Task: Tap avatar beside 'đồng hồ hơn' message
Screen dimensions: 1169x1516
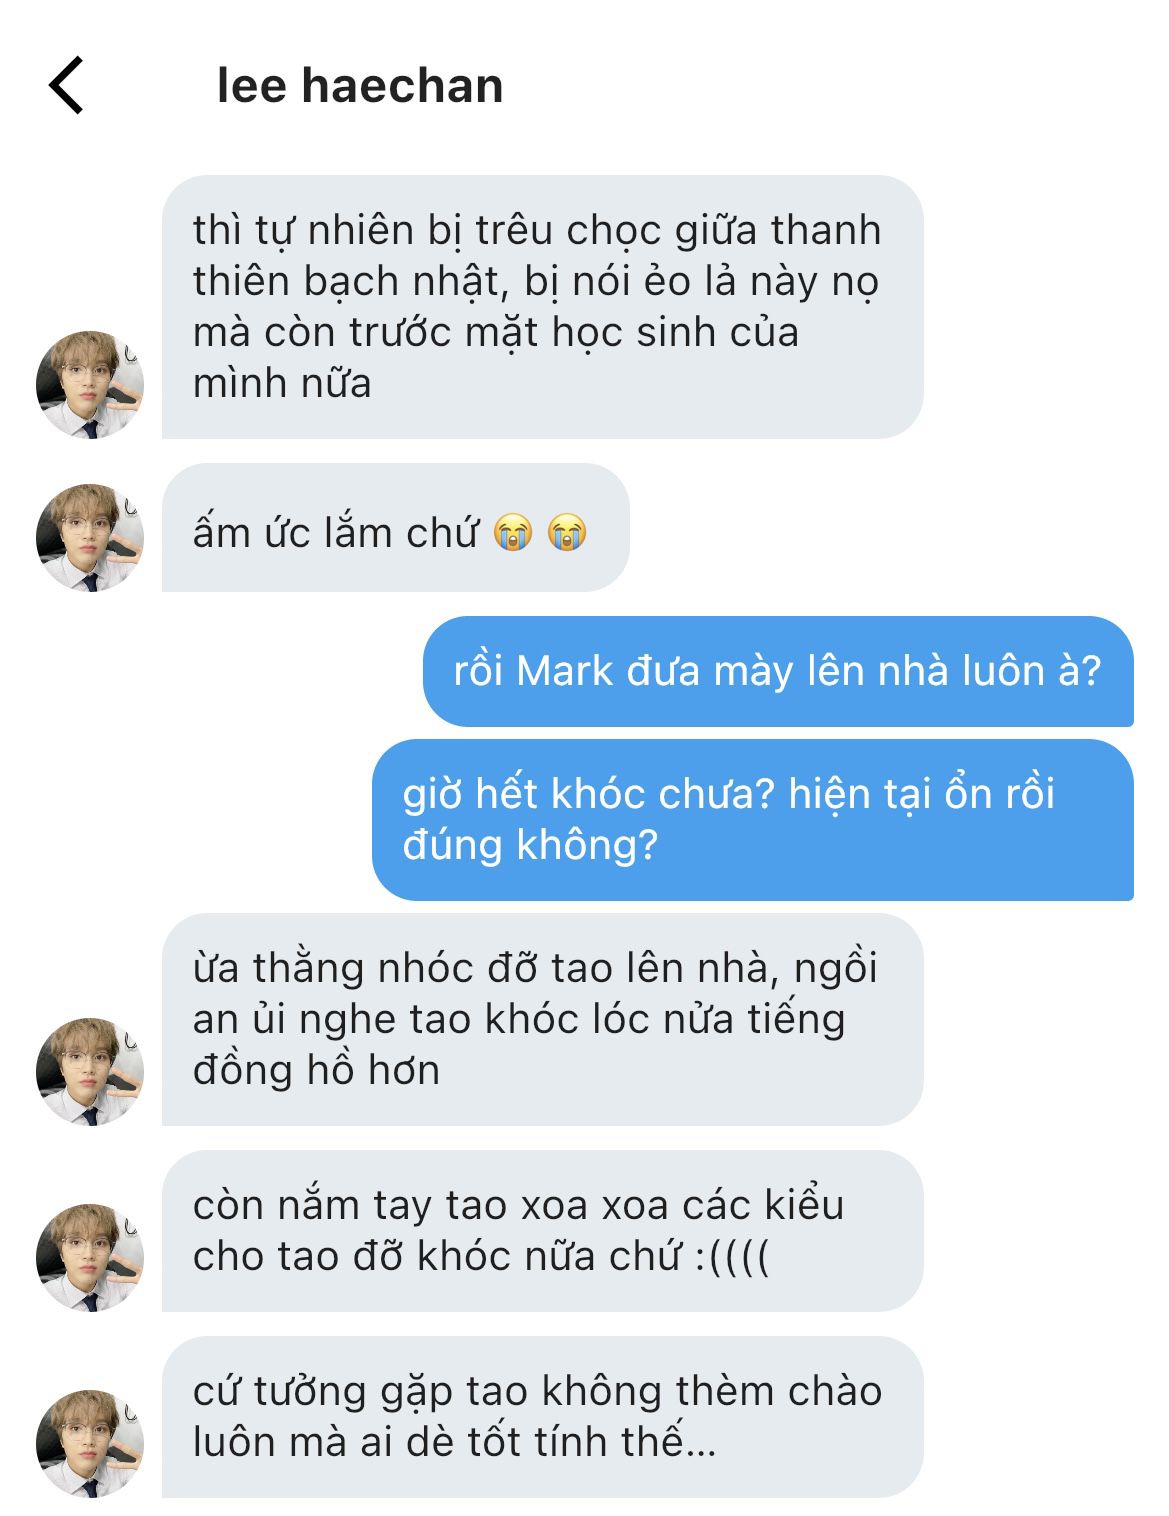Action: coord(90,1072)
